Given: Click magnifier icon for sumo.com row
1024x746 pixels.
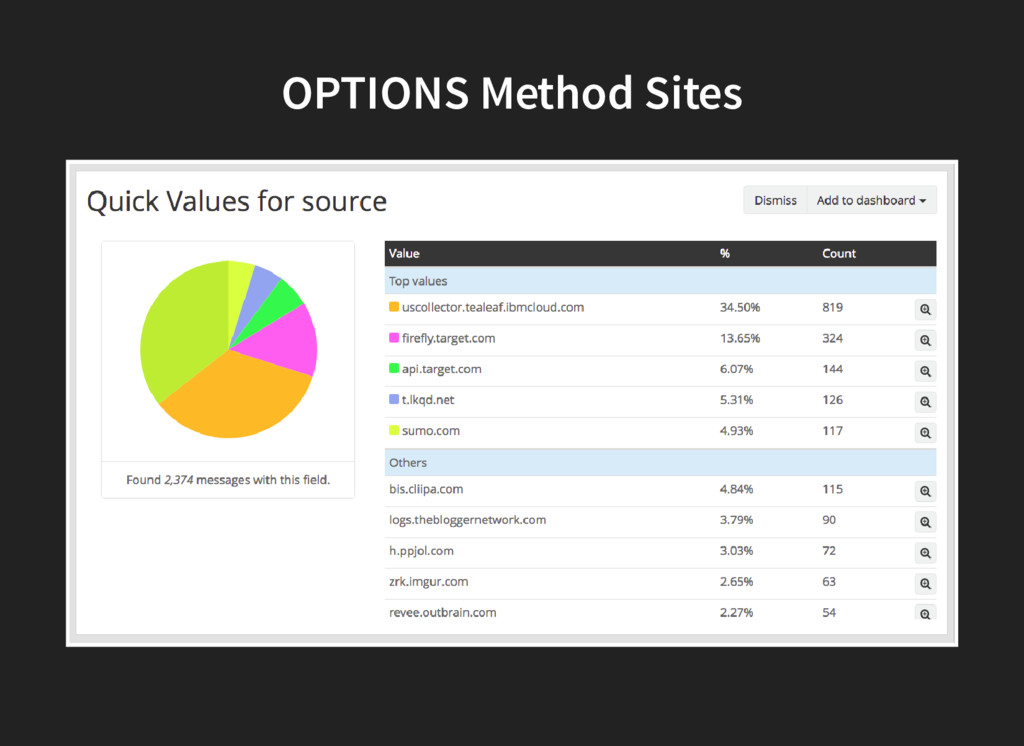Looking at the screenshot, I should [x=925, y=433].
